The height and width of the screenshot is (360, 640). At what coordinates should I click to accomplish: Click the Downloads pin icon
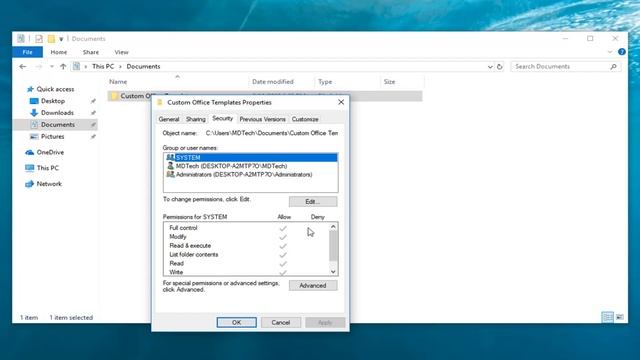point(93,113)
